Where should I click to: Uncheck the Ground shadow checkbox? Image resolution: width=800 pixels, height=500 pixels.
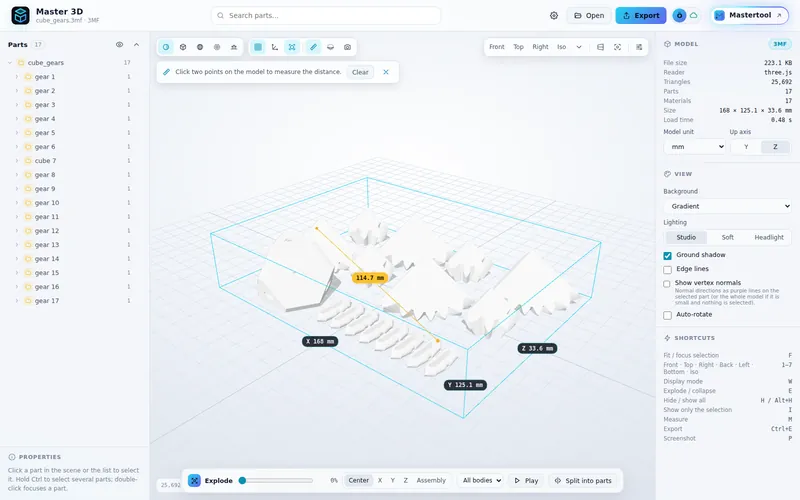(x=667, y=256)
